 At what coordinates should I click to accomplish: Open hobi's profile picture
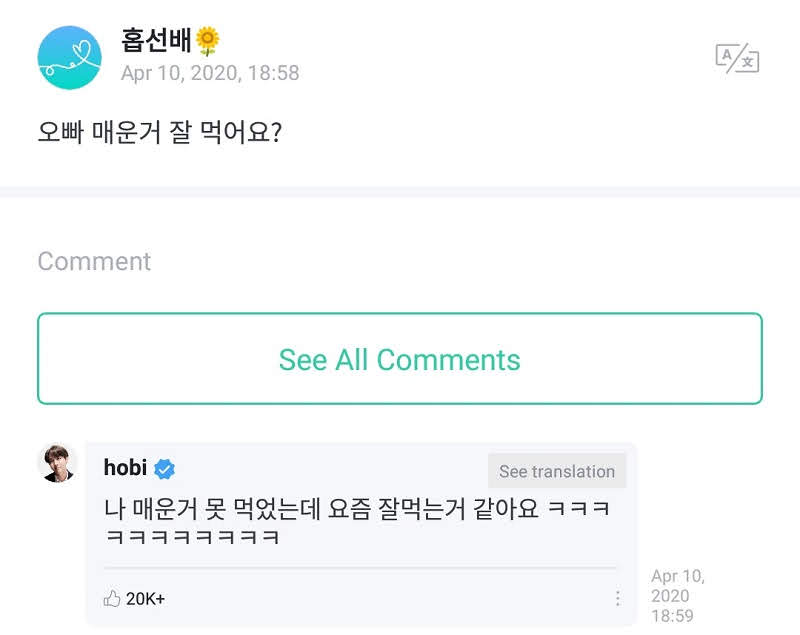click(58, 463)
